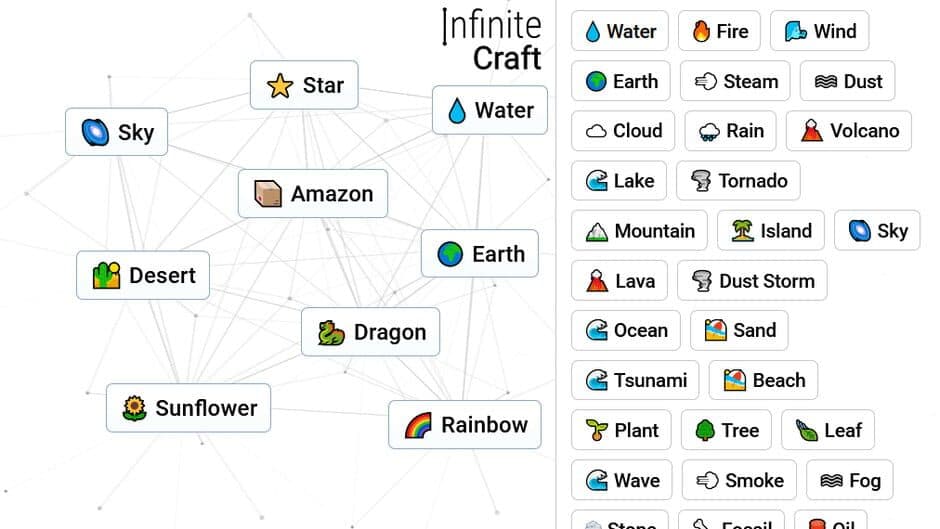This screenshot has width=940, height=529.
Task: Pick the Dust Storm element
Action: (752, 281)
